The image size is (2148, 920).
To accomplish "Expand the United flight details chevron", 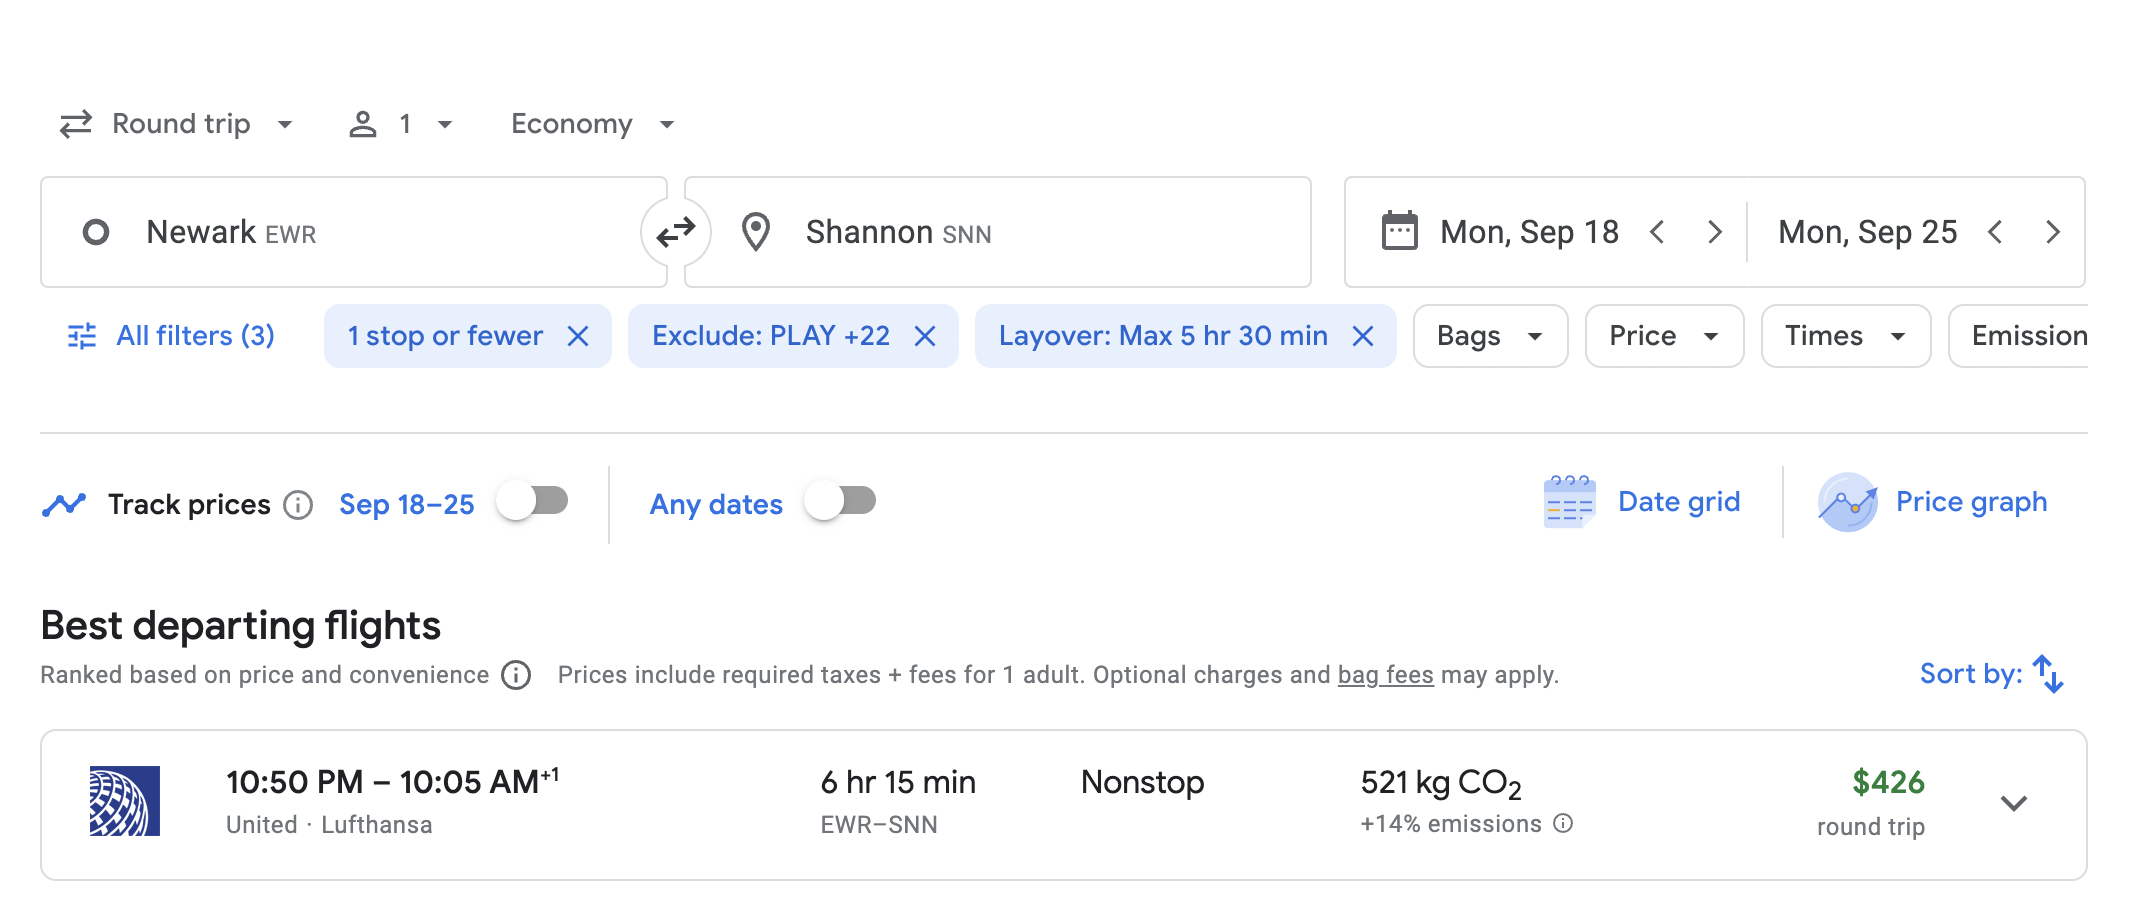I will point(2016,803).
